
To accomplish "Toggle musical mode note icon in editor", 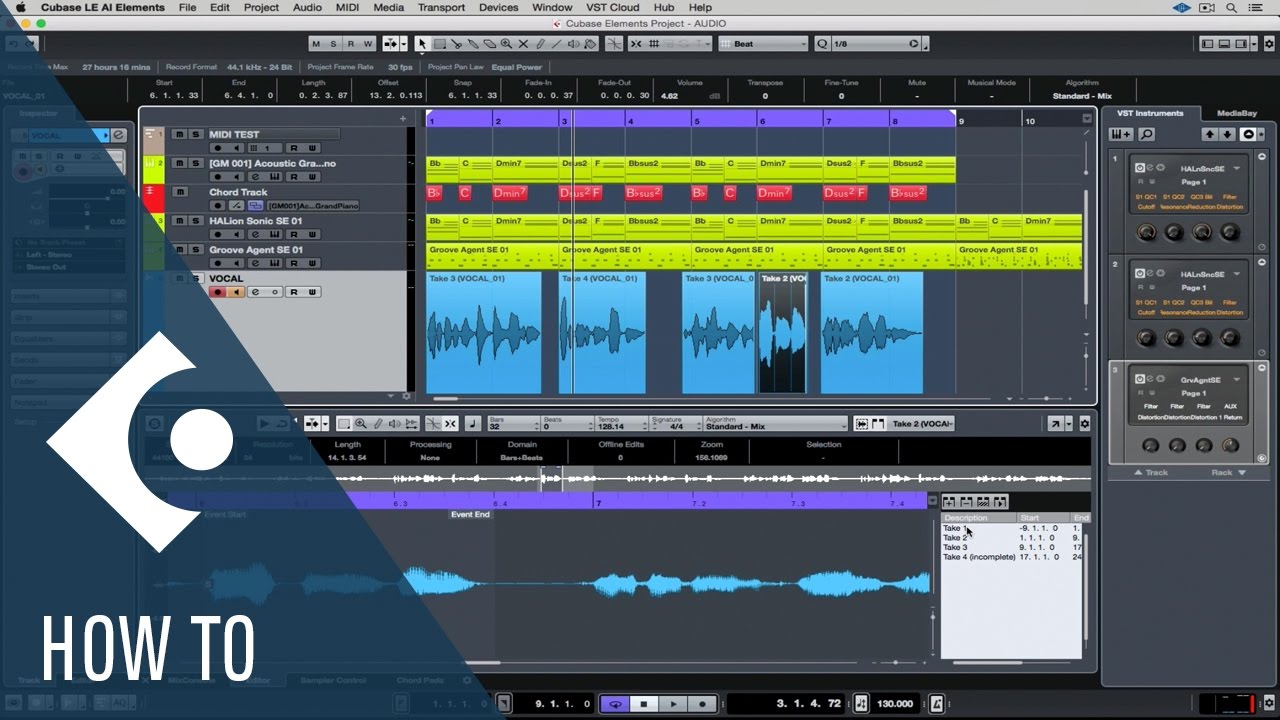I will point(473,424).
